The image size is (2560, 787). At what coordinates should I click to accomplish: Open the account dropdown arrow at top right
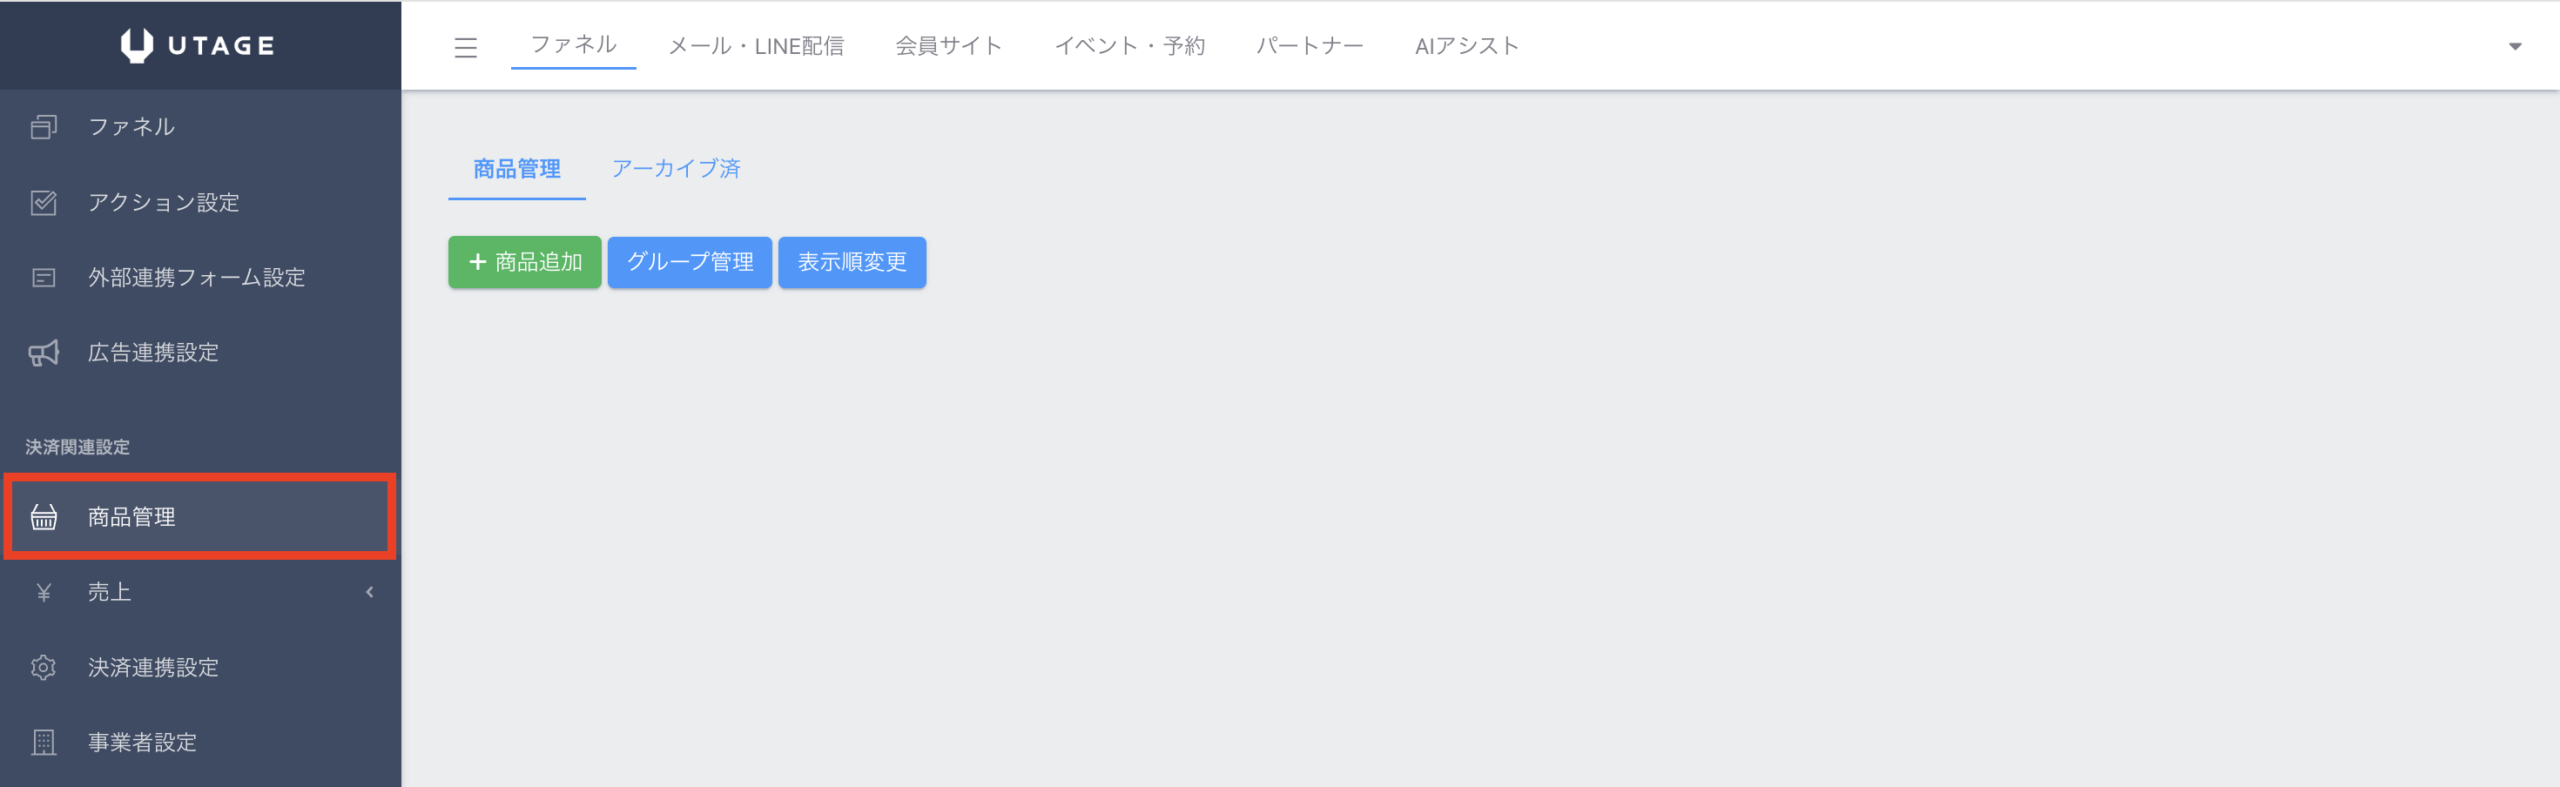pos(2515,46)
